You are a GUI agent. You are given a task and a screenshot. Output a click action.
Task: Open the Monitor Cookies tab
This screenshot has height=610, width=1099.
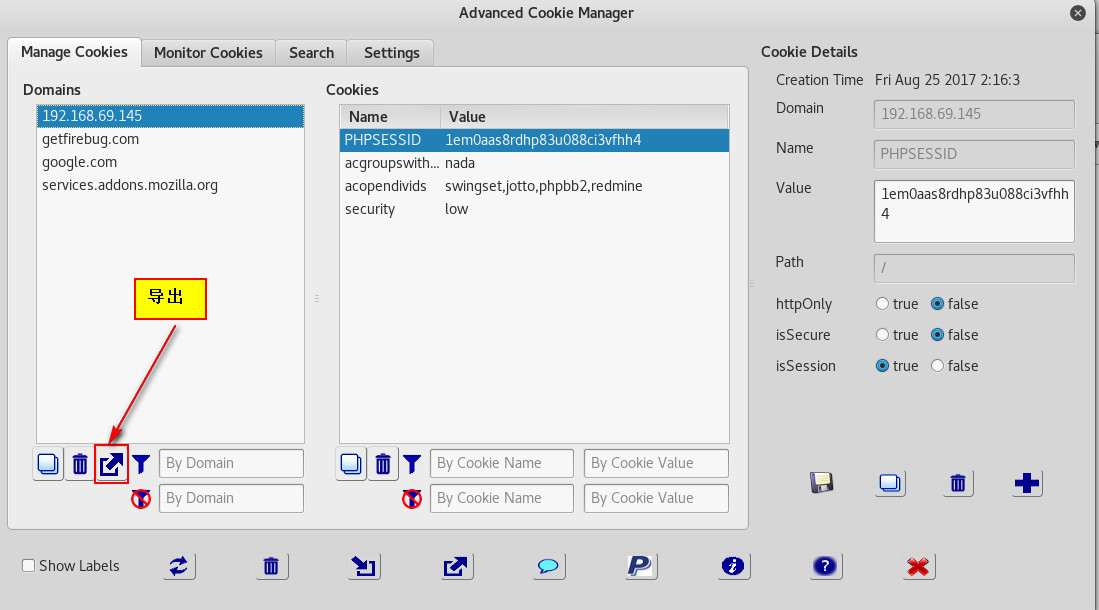[x=208, y=53]
